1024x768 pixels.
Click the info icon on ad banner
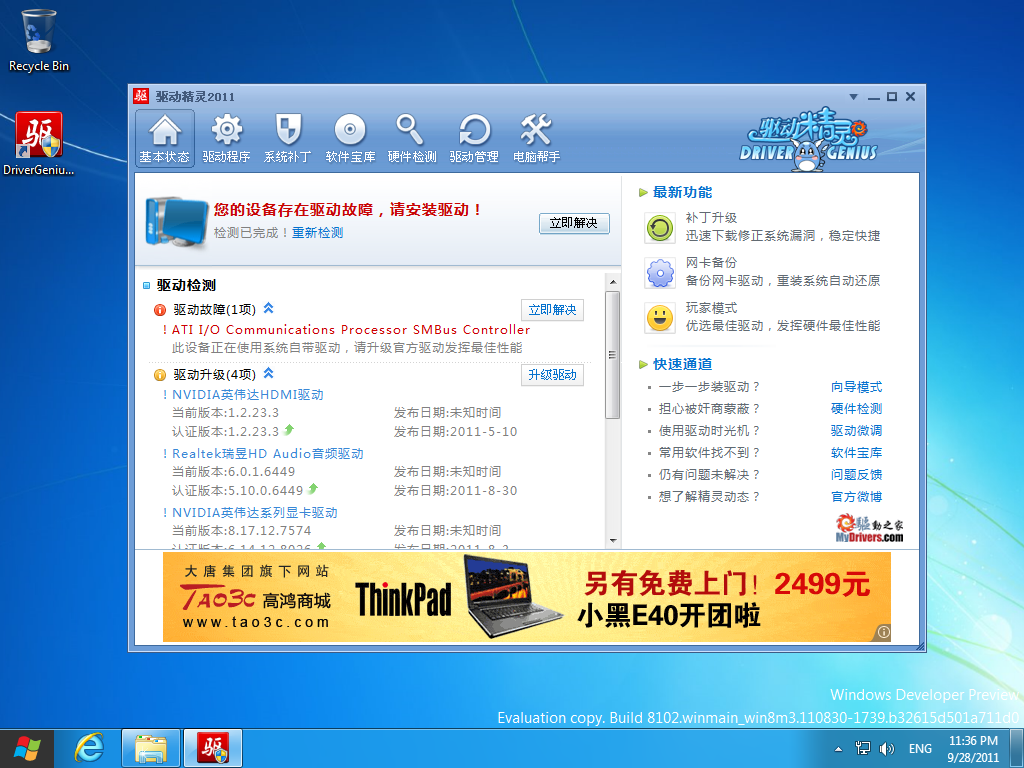[x=883, y=632]
